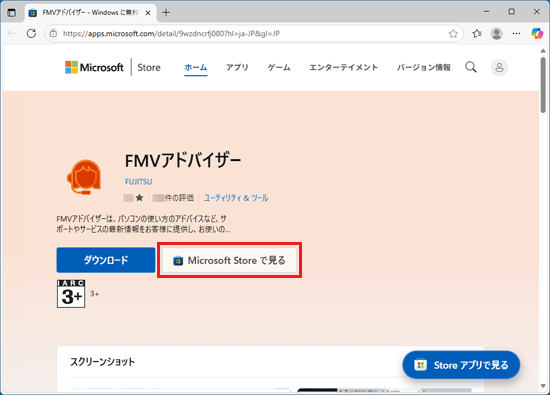Click the Store link in header
Viewport: 550px width, 395px height.
click(149, 67)
